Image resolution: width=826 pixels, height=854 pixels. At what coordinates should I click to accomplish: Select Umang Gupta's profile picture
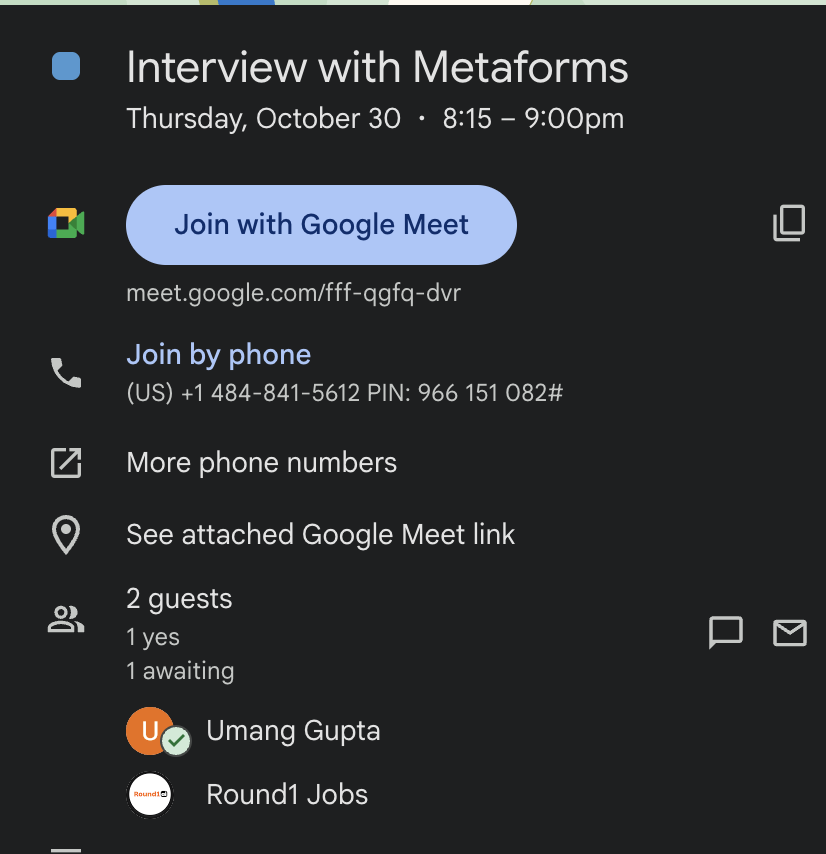[x=149, y=731]
